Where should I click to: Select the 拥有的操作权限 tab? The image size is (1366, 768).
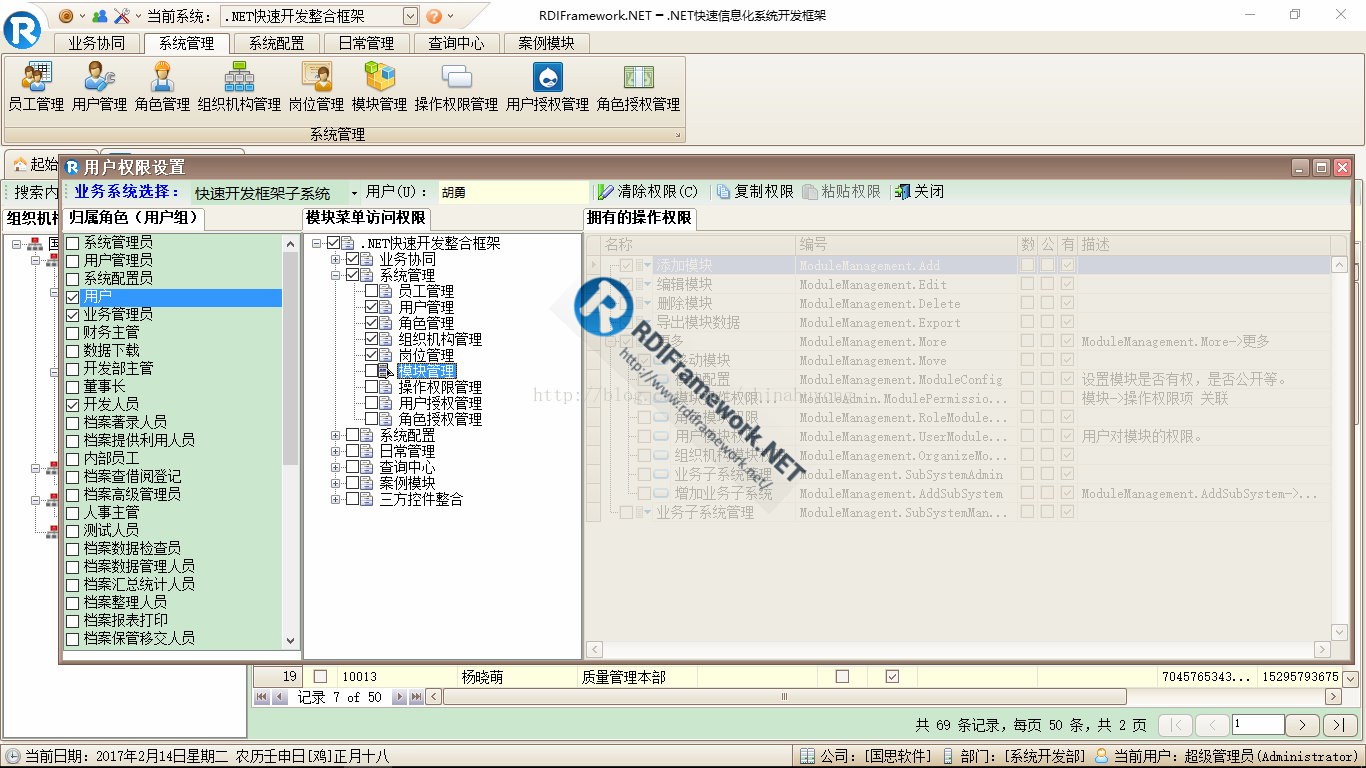639,218
